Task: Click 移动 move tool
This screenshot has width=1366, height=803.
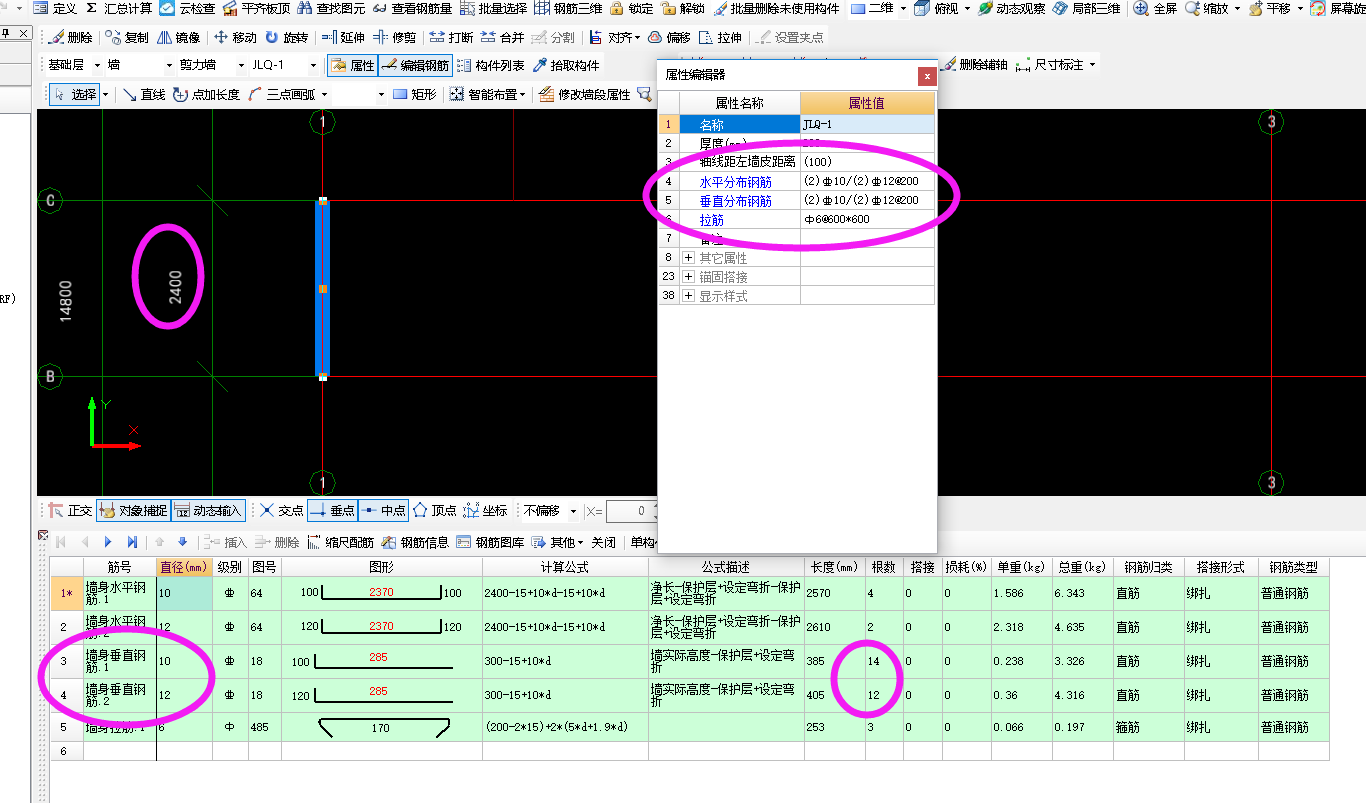Action: tap(235, 38)
